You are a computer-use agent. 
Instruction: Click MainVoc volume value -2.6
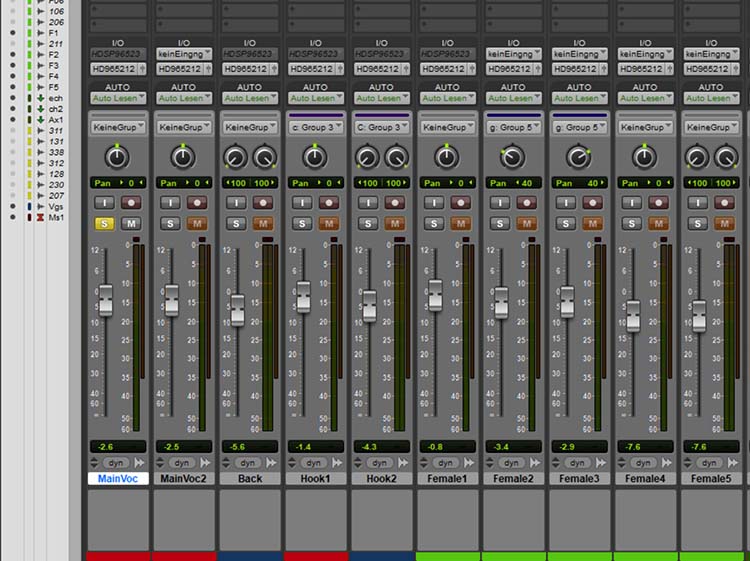pos(118,447)
